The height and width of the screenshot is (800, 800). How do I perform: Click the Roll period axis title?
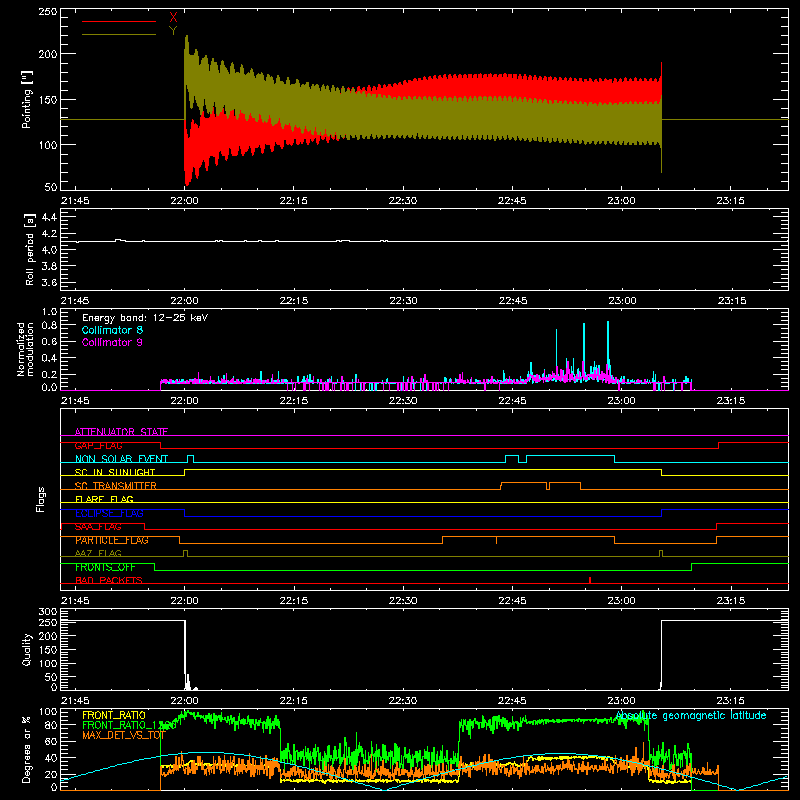point(30,249)
